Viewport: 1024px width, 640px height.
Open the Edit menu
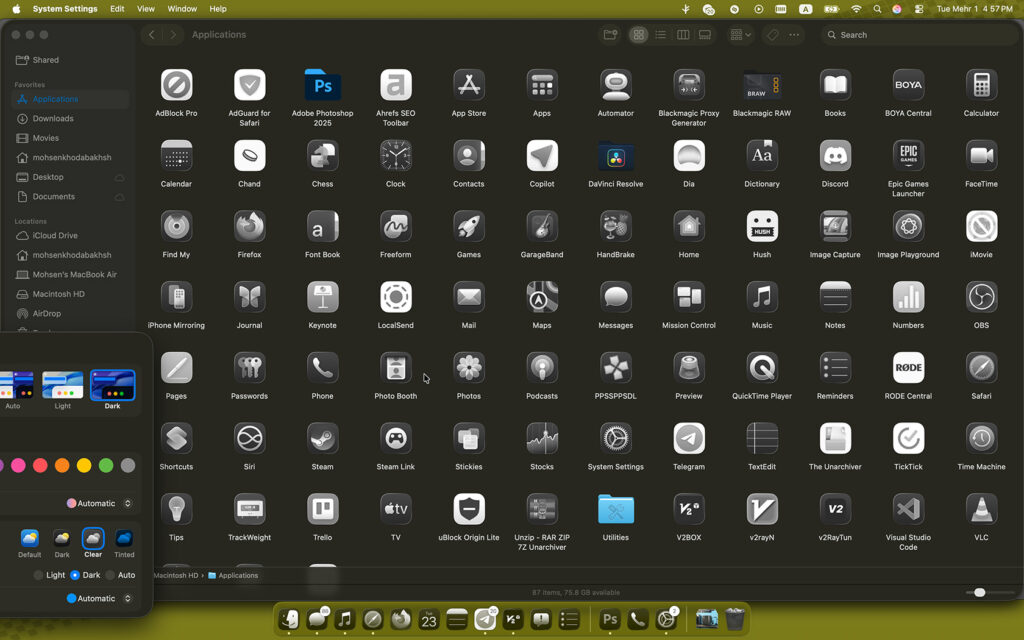point(117,9)
